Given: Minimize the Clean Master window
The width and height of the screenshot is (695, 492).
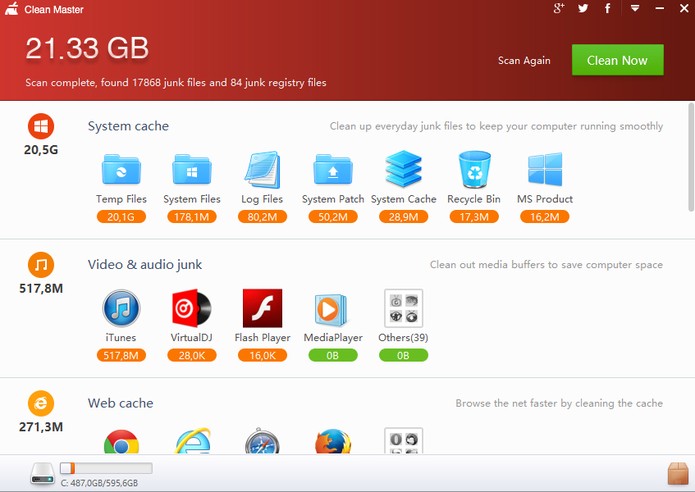Looking at the screenshot, I should 660,8.
